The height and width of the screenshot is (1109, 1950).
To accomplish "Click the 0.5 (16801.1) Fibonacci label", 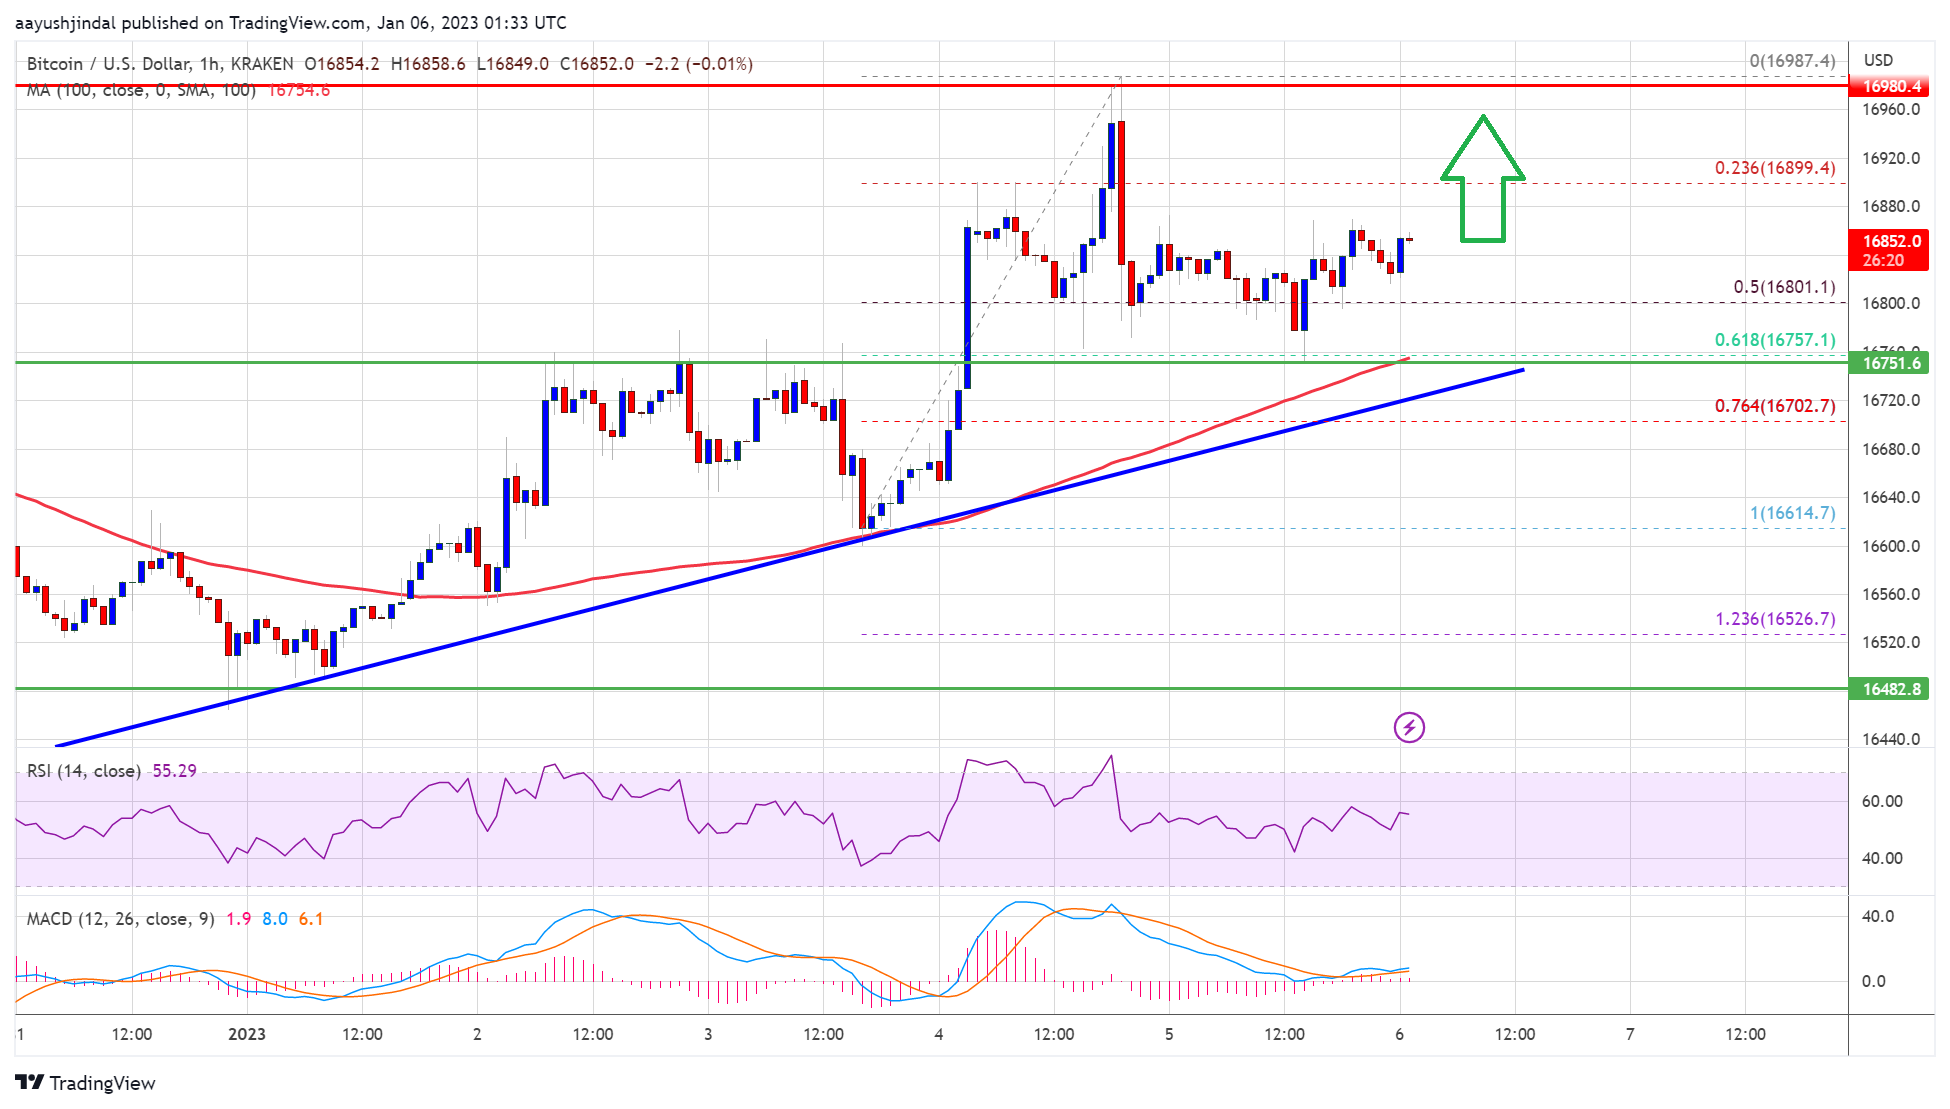I will (1784, 287).
